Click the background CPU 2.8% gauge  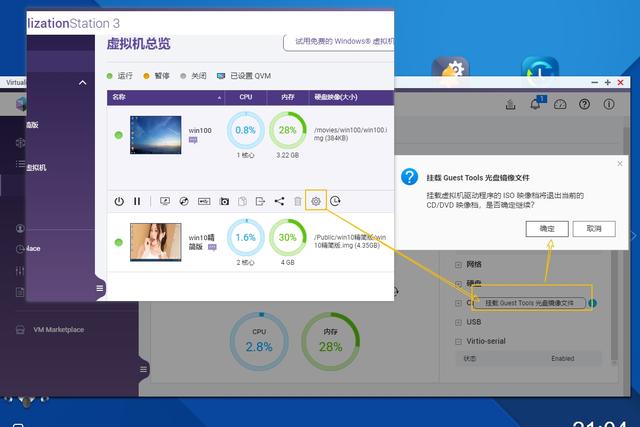259,342
